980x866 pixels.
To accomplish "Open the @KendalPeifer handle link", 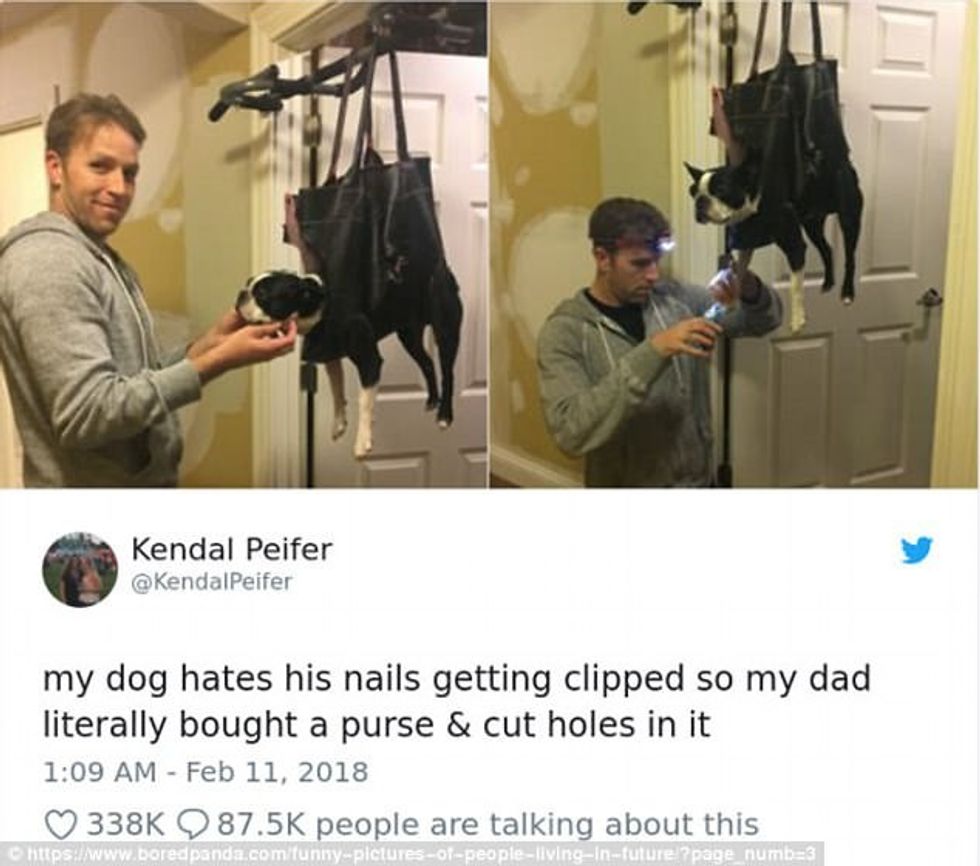I will (x=211, y=582).
